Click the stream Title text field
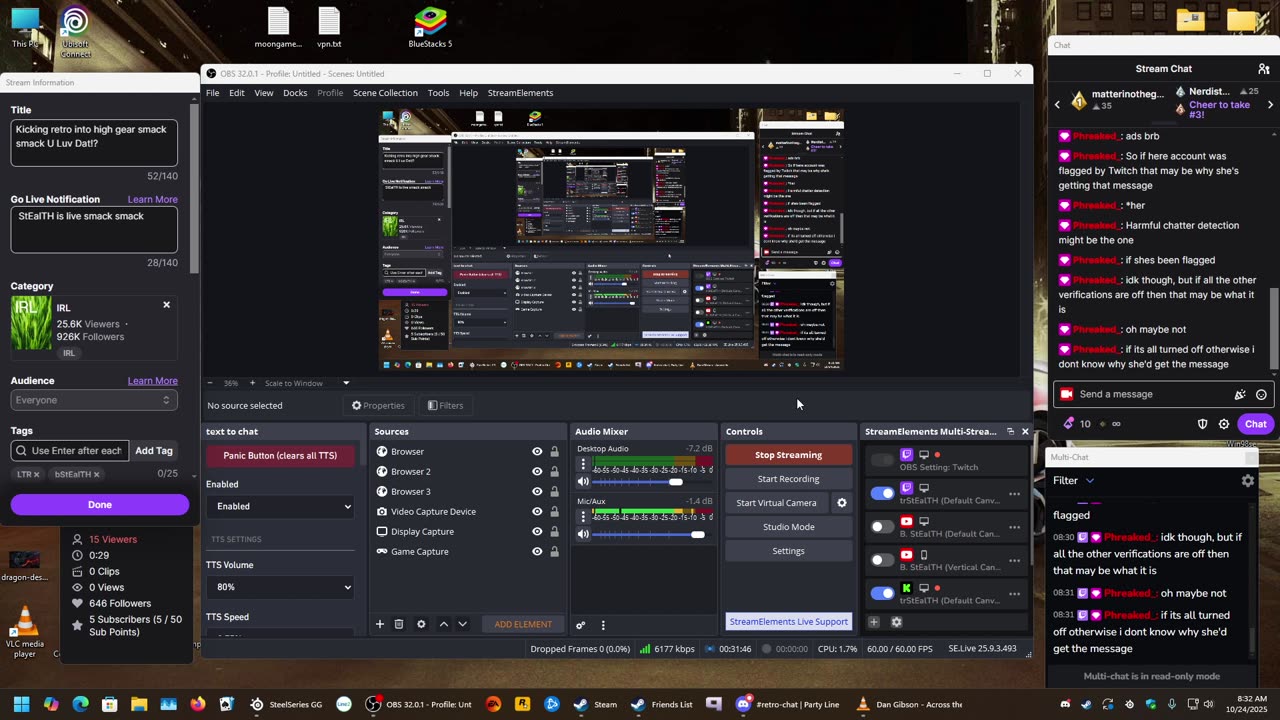The width and height of the screenshot is (1280, 720). coord(94,143)
